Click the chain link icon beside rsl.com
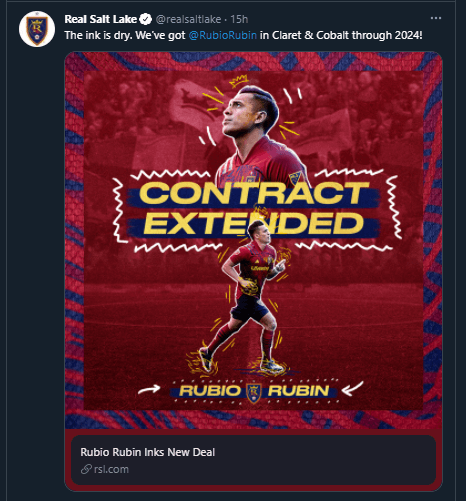This screenshot has width=466, height=501. (86, 469)
